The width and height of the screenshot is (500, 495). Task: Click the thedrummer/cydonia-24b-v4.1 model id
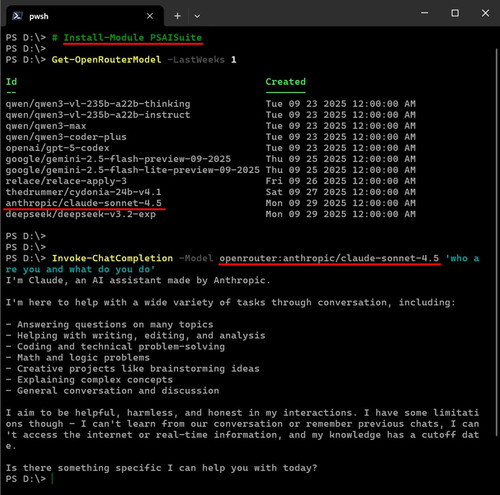tap(83, 192)
